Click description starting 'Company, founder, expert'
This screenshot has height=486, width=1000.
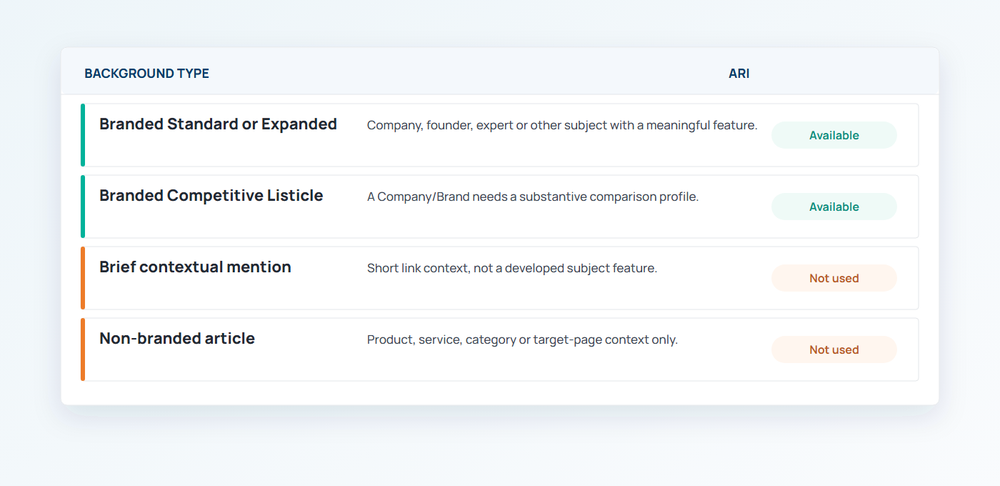coord(562,126)
